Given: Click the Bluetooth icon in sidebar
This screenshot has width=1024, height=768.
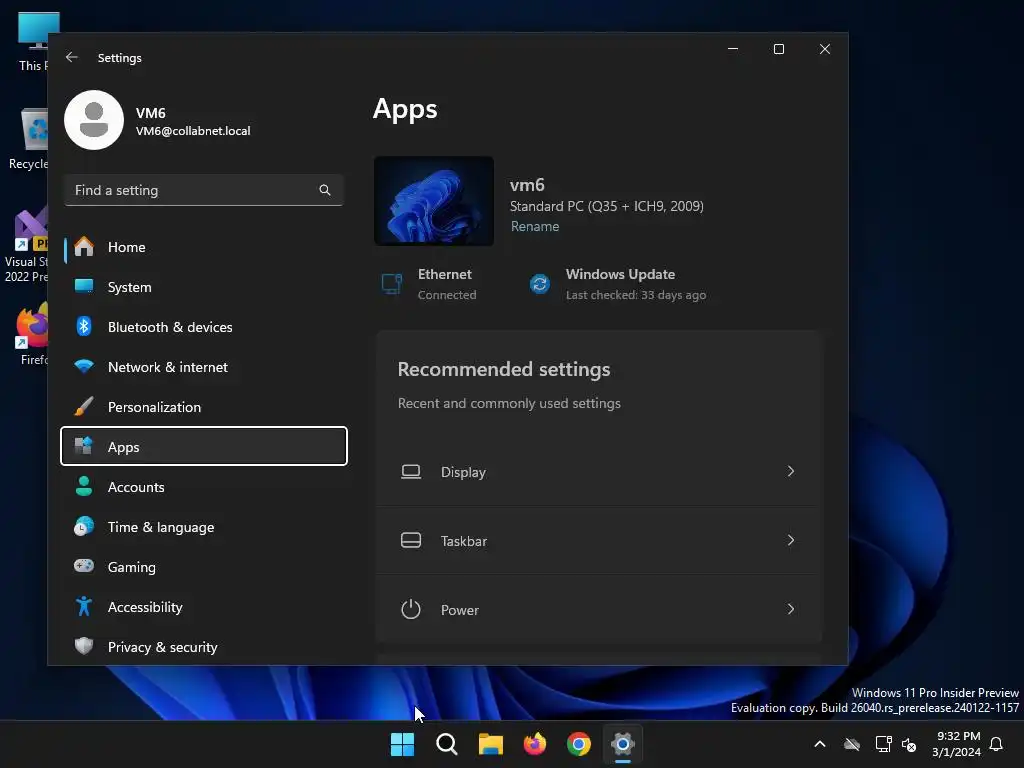Looking at the screenshot, I should click(x=84, y=327).
